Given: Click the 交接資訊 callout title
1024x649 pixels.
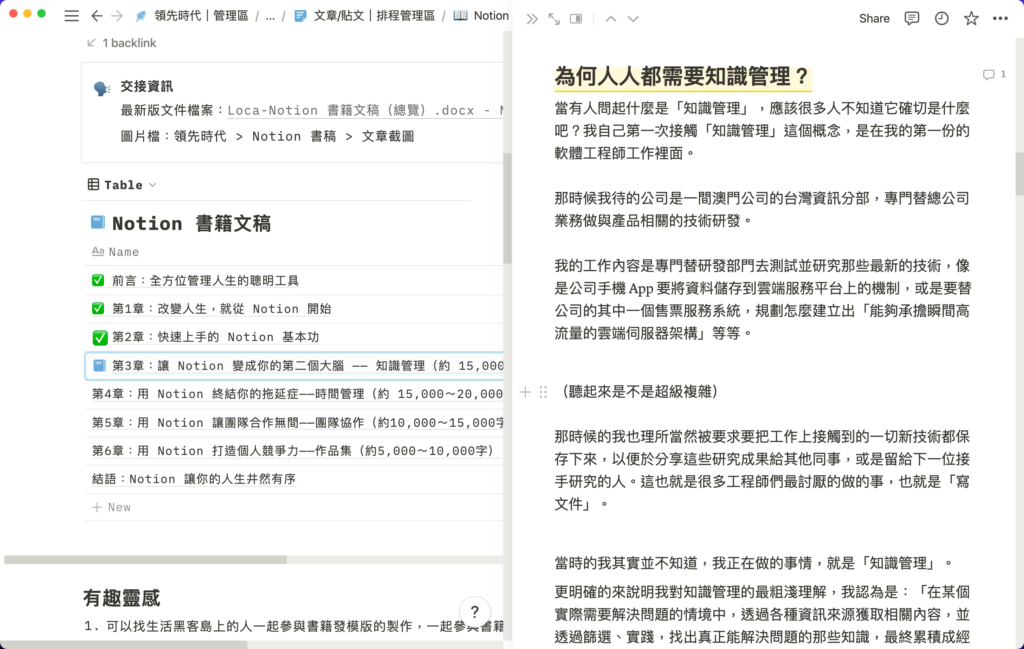Looking at the screenshot, I should coord(147,86).
